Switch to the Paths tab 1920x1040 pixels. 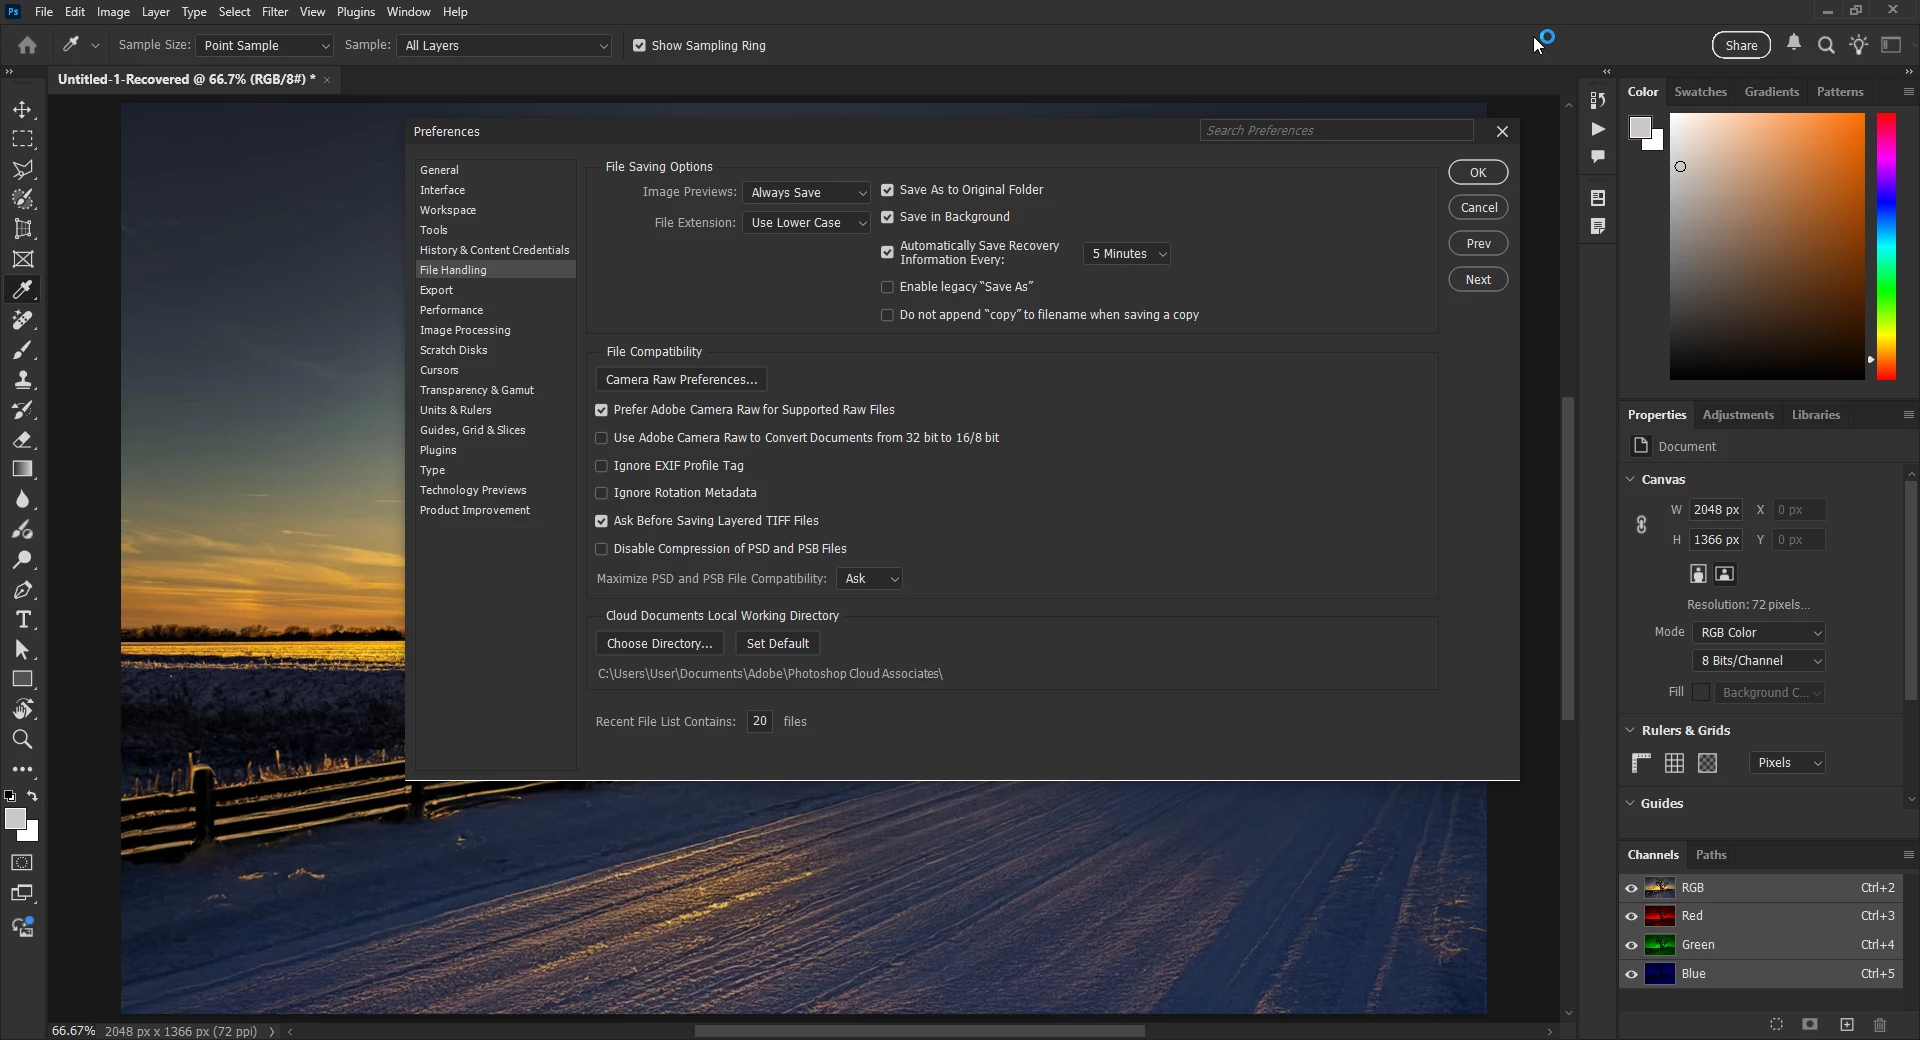click(1711, 855)
